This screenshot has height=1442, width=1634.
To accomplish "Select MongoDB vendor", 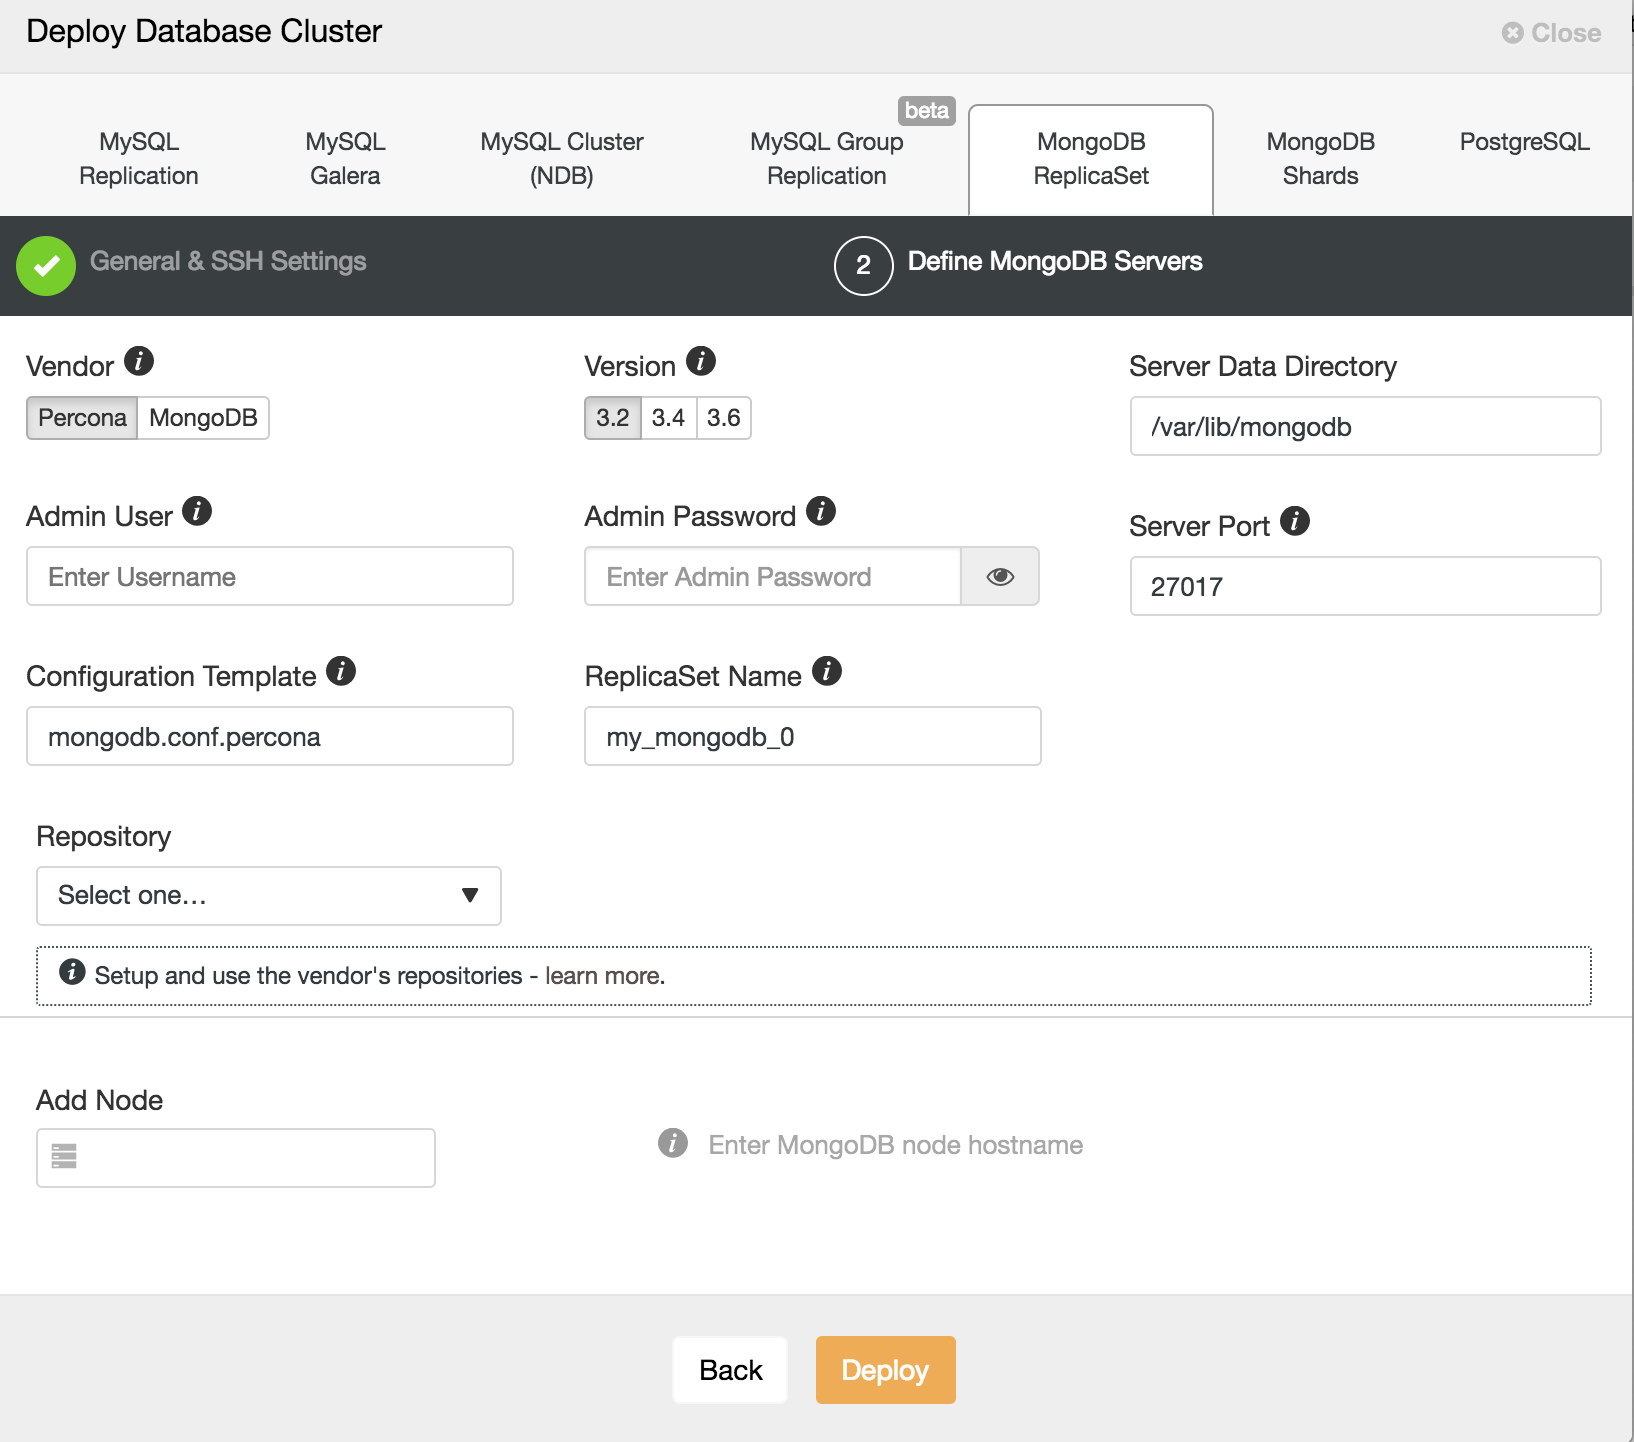I will (203, 418).
